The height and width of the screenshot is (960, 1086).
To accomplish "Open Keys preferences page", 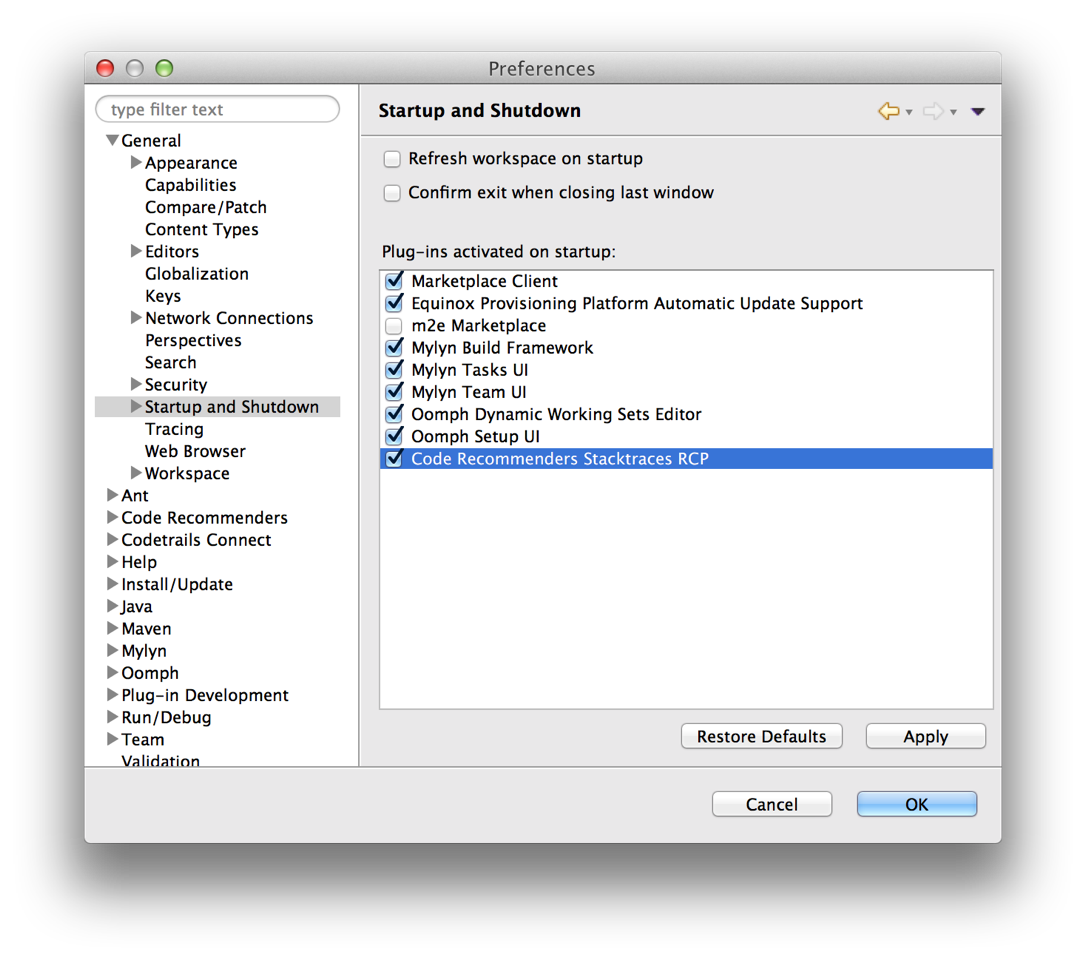I will [163, 296].
